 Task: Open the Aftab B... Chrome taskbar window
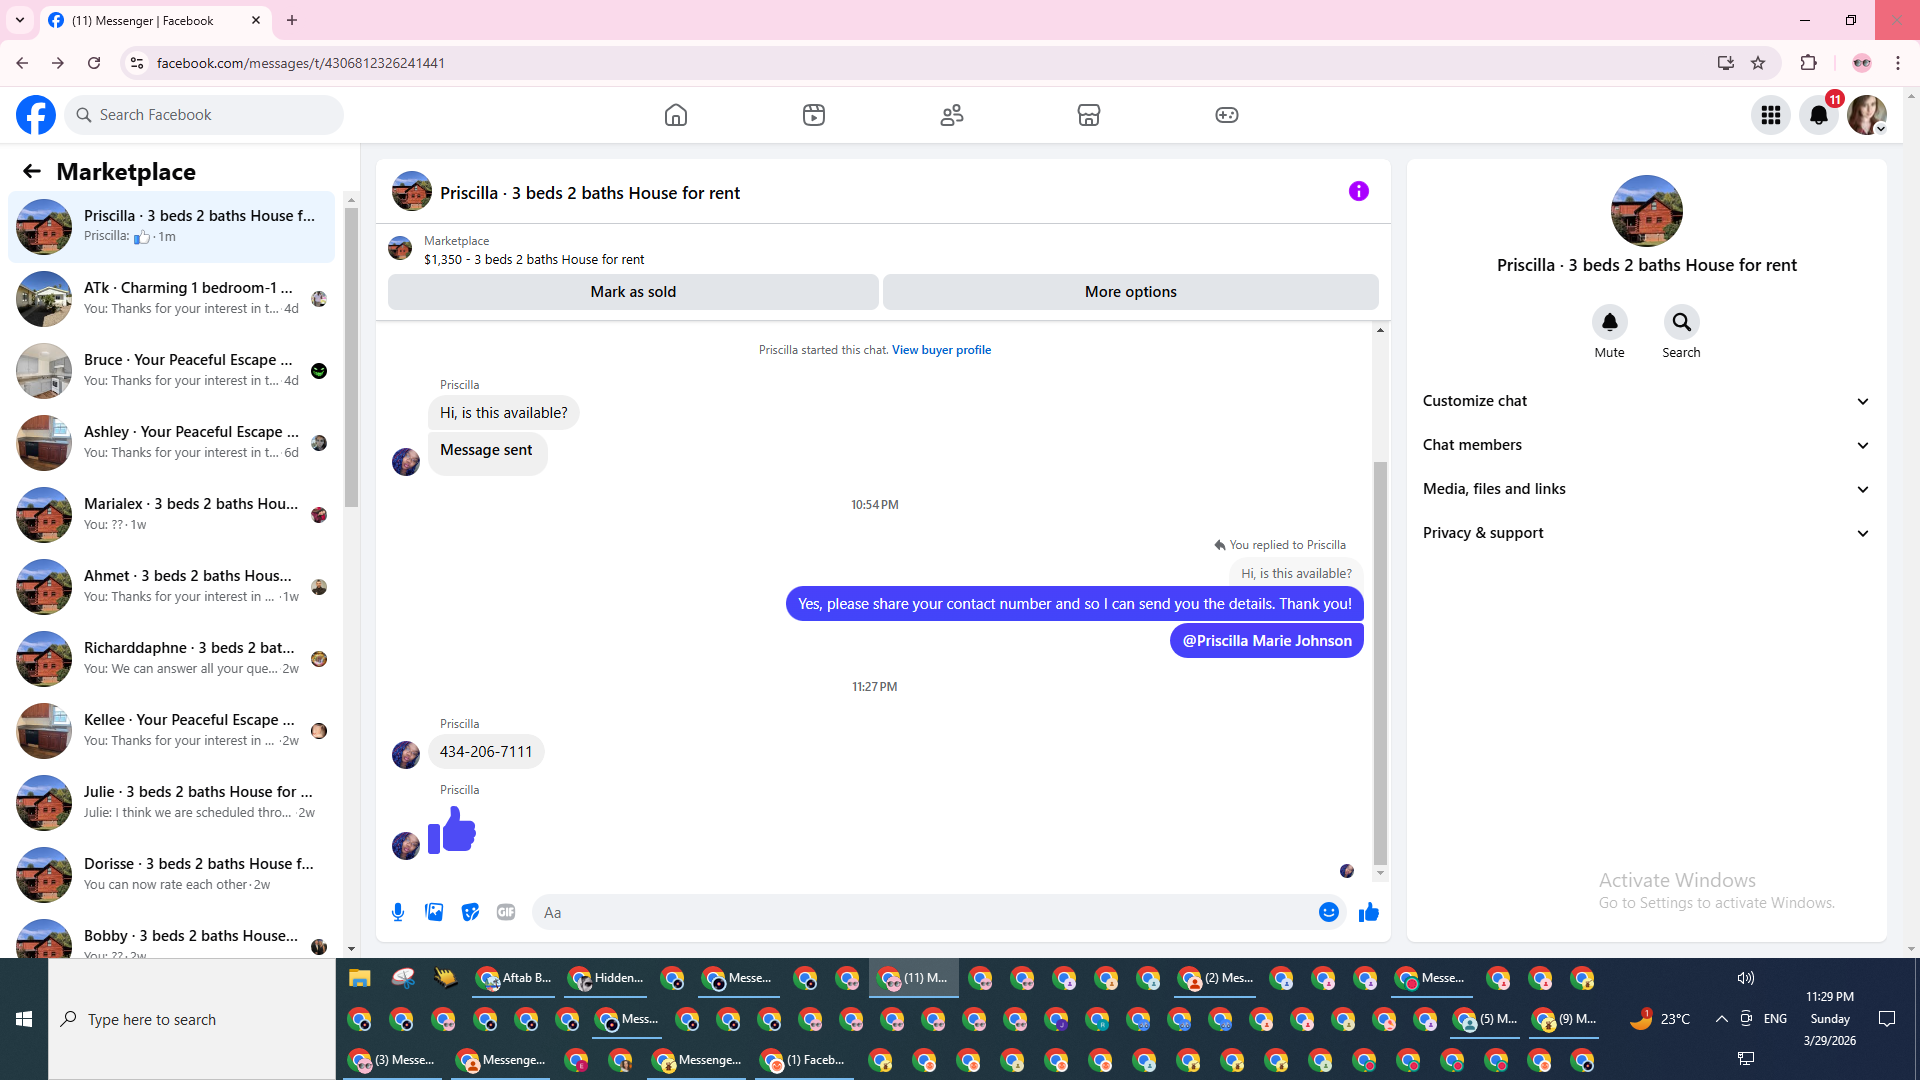coord(514,978)
